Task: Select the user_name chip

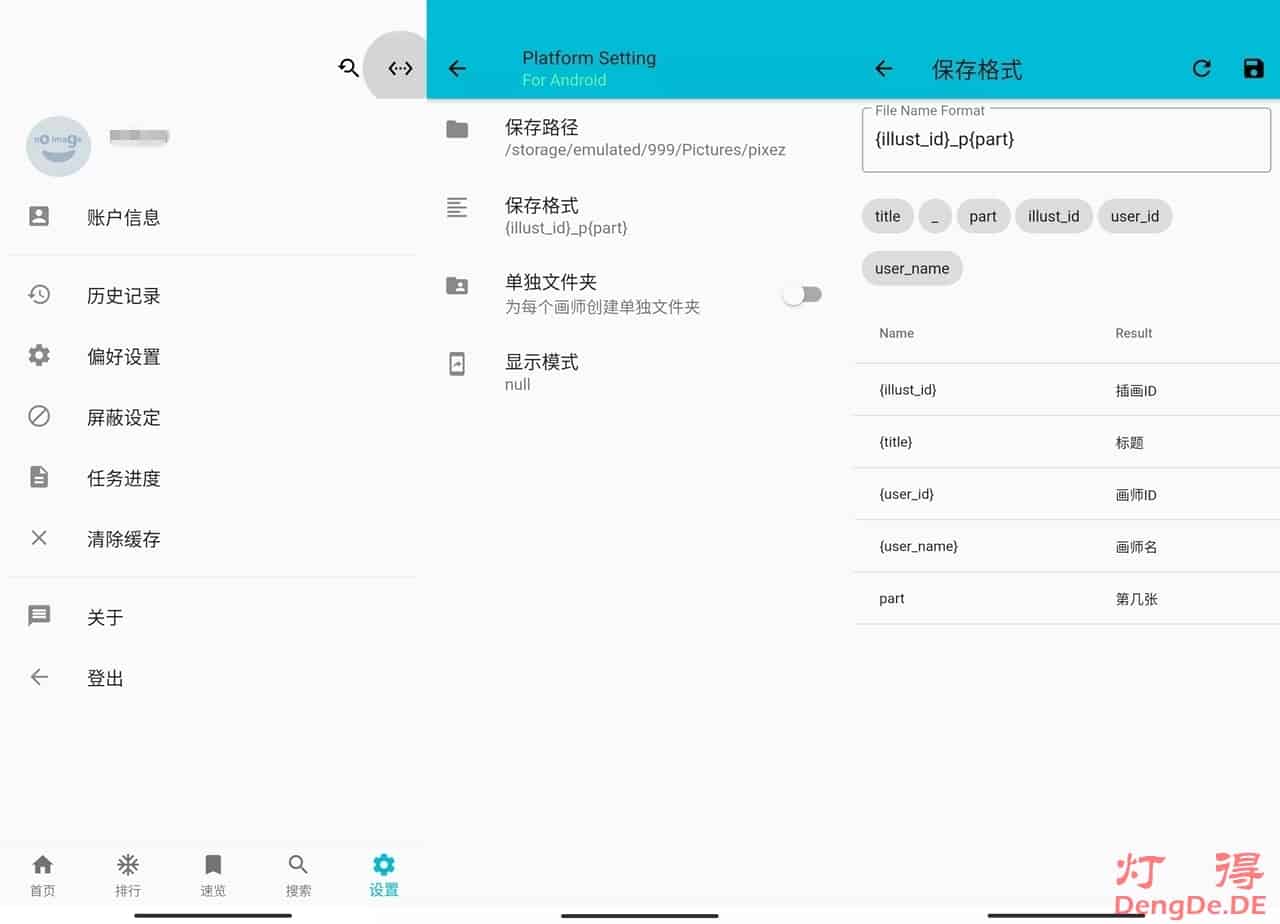Action: click(x=912, y=268)
